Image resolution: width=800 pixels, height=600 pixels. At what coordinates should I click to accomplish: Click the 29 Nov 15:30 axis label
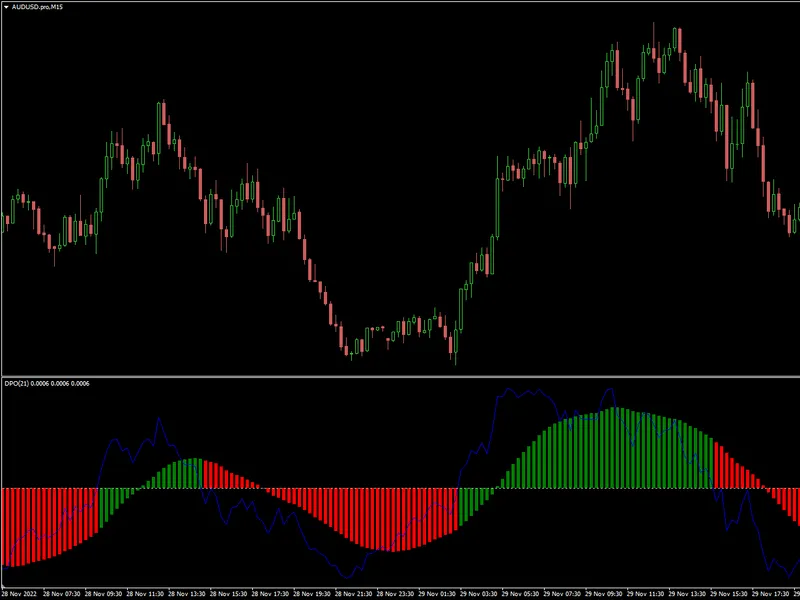click(x=730, y=594)
